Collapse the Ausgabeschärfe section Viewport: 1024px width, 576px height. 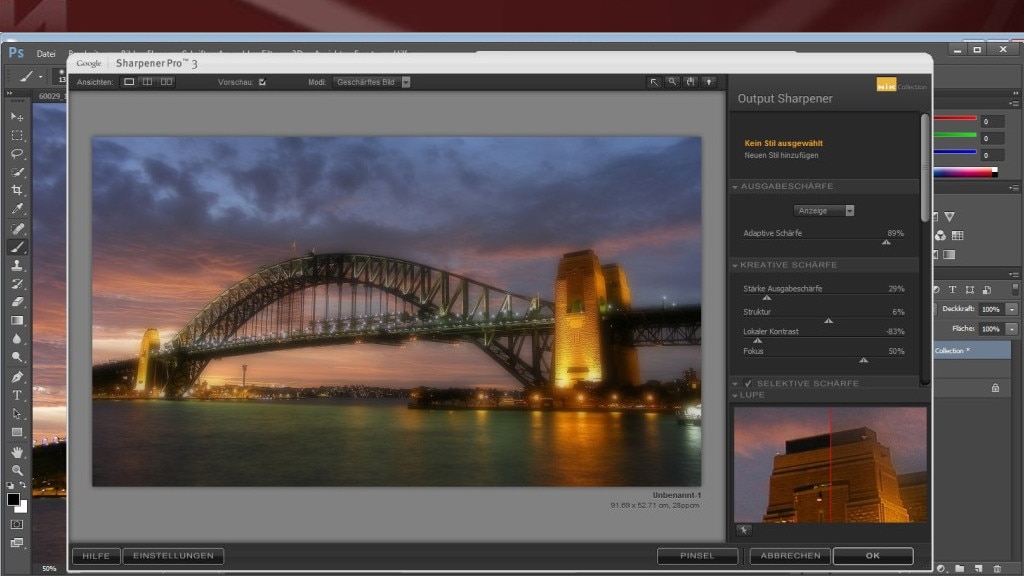(x=735, y=187)
